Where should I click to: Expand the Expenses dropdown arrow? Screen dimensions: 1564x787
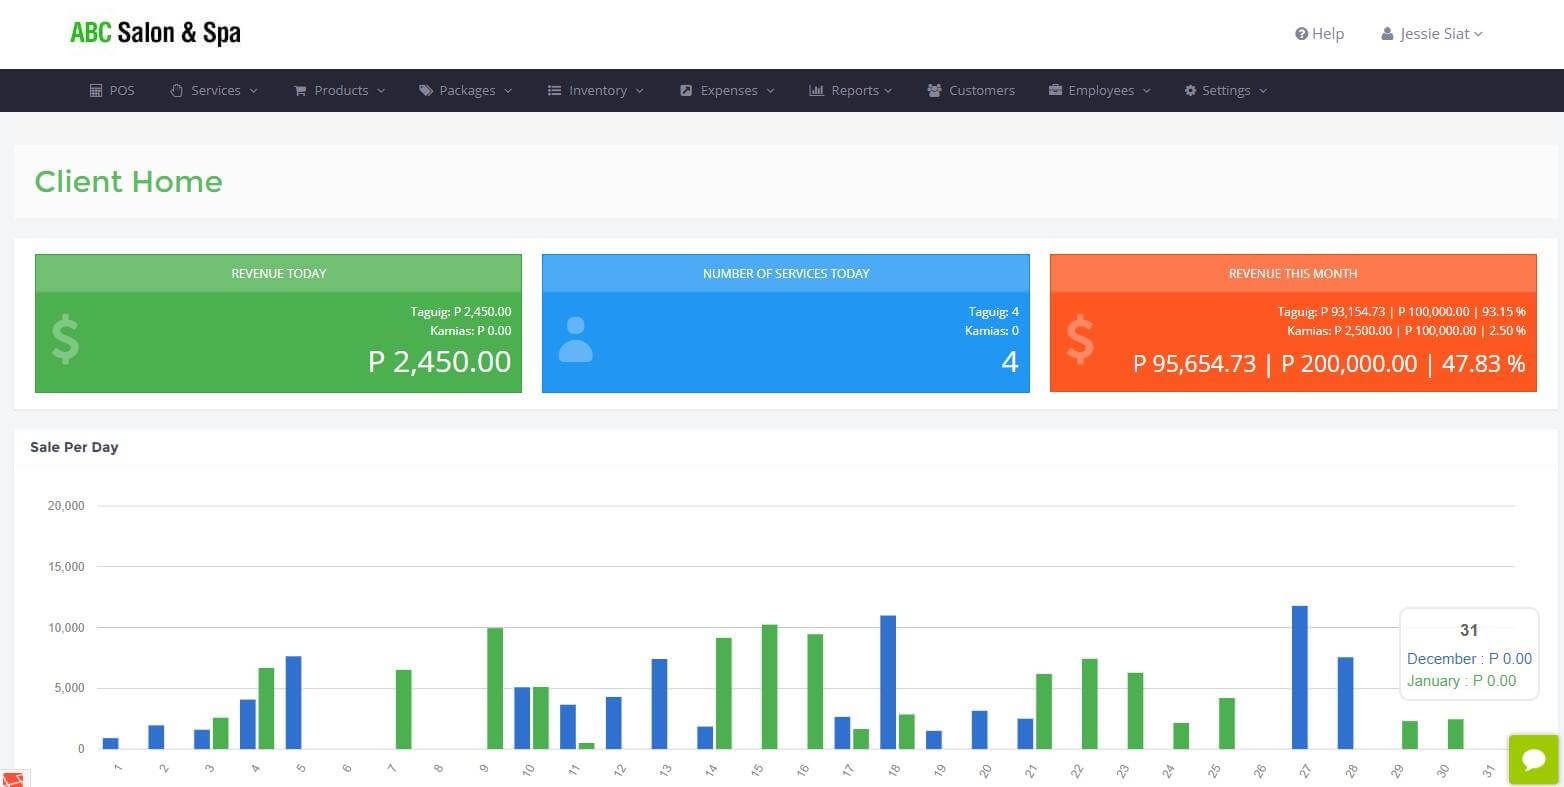point(770,91)
